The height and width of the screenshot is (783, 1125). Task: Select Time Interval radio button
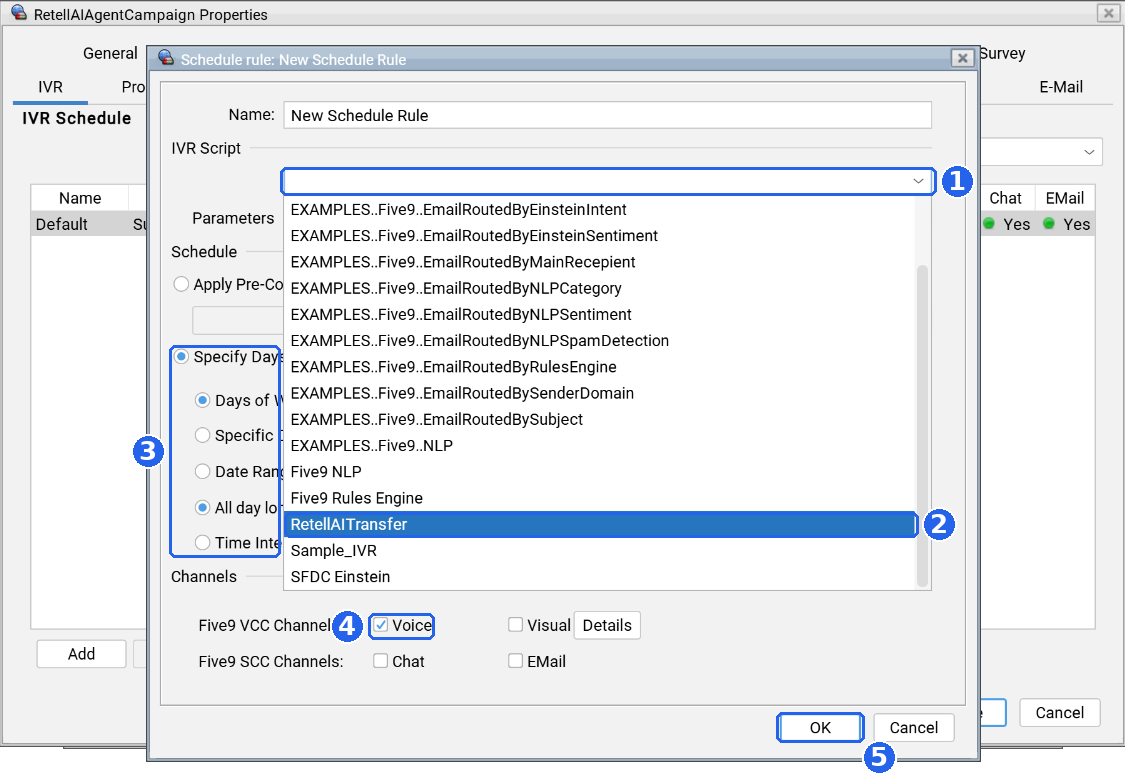pyautogui.click(x=203, y=543)
